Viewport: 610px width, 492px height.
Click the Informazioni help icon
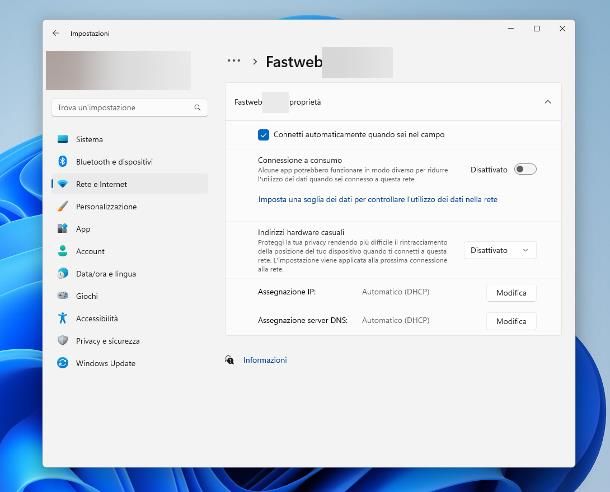pos(230,360)
